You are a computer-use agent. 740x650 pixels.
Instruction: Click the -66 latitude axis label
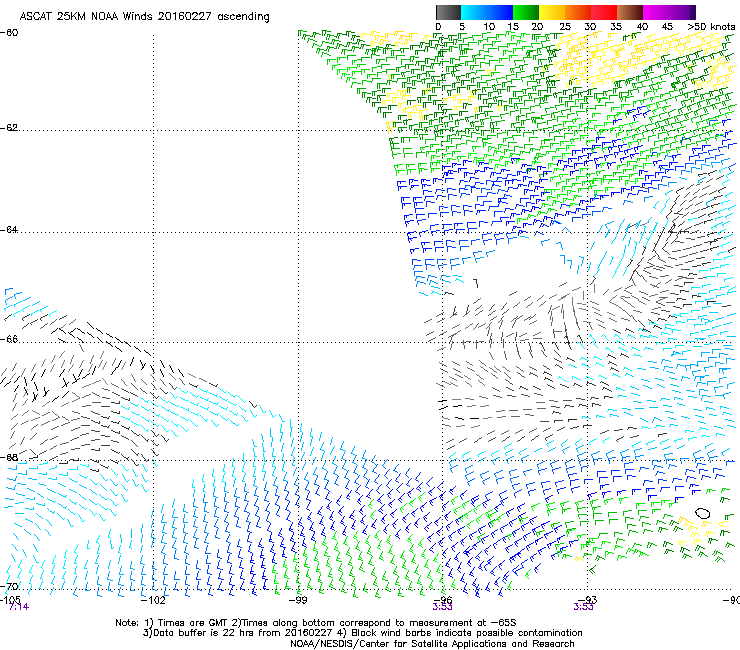[x=9, y=339]
